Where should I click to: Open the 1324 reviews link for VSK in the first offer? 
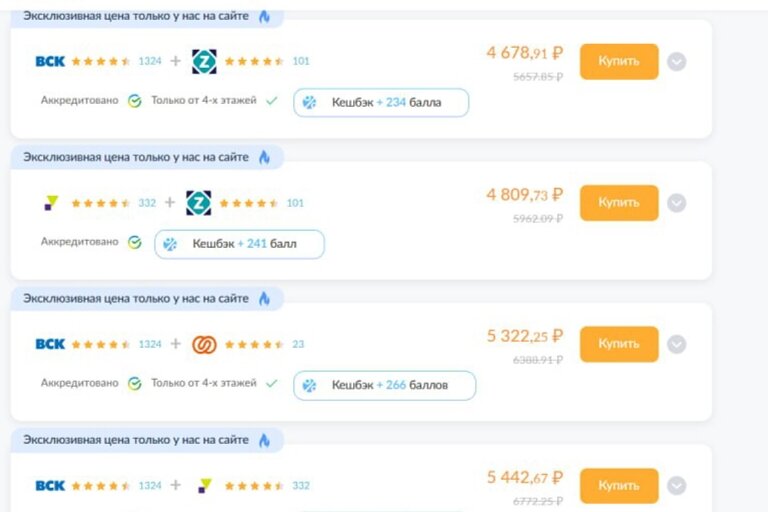pyautogui.click(x=150, y=61)
